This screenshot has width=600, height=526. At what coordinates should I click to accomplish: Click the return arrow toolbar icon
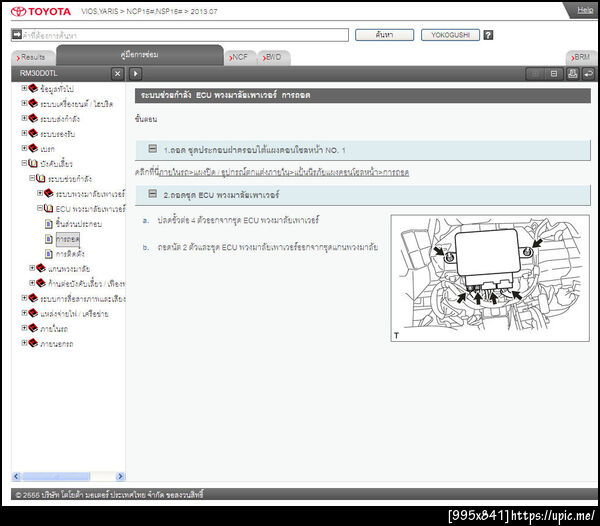pos(589,73)
